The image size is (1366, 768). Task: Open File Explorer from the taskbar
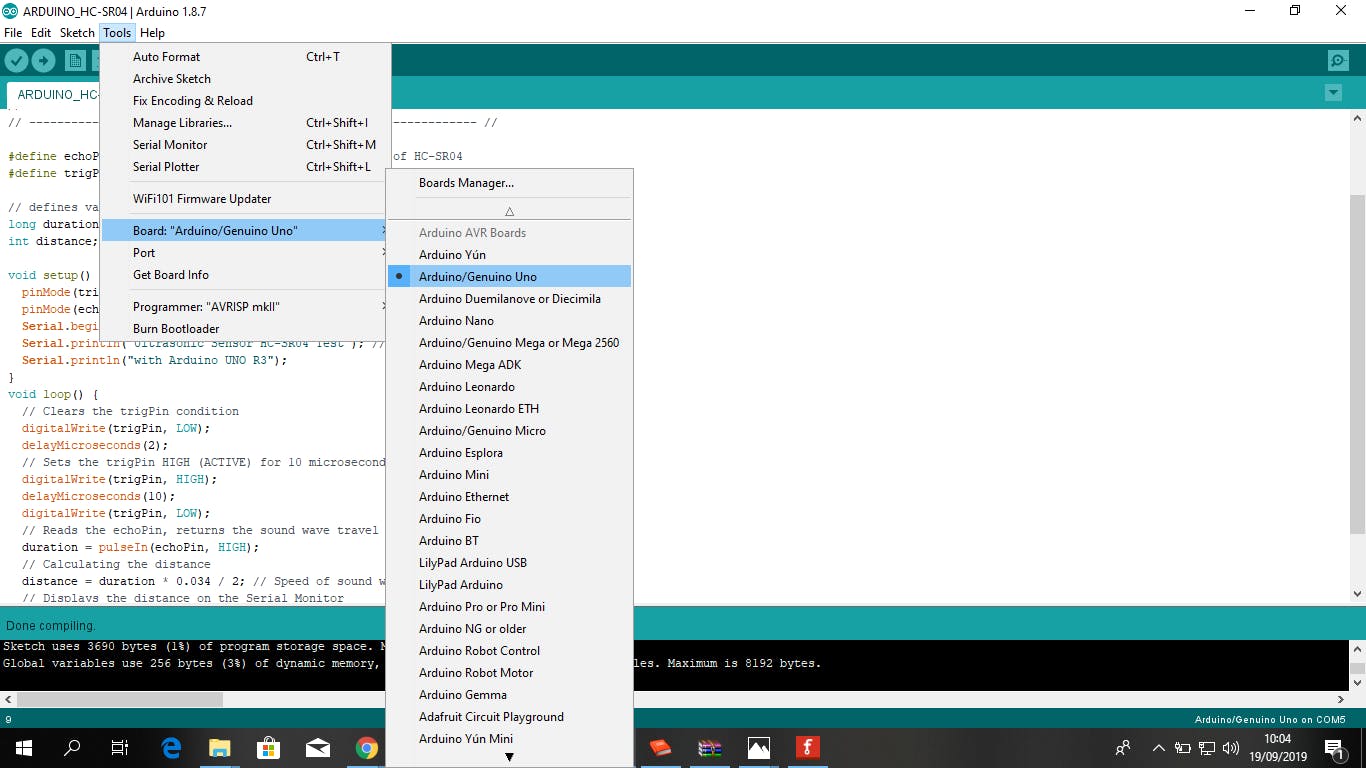[219, 747]
